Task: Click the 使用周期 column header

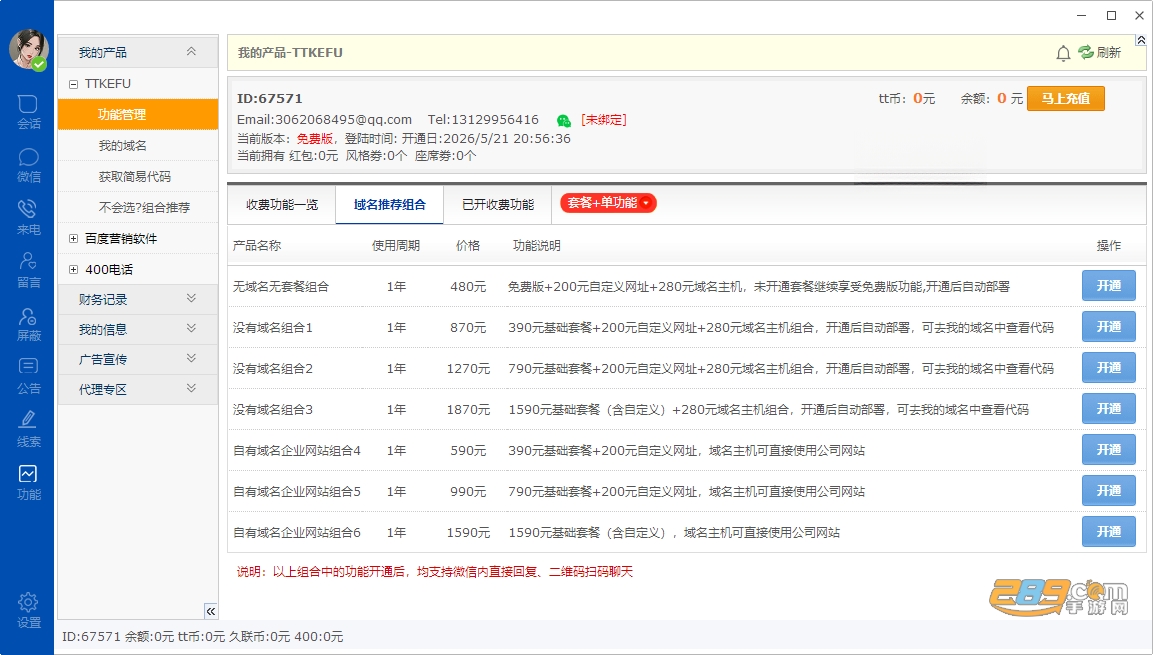Action: tap(396, 246)
